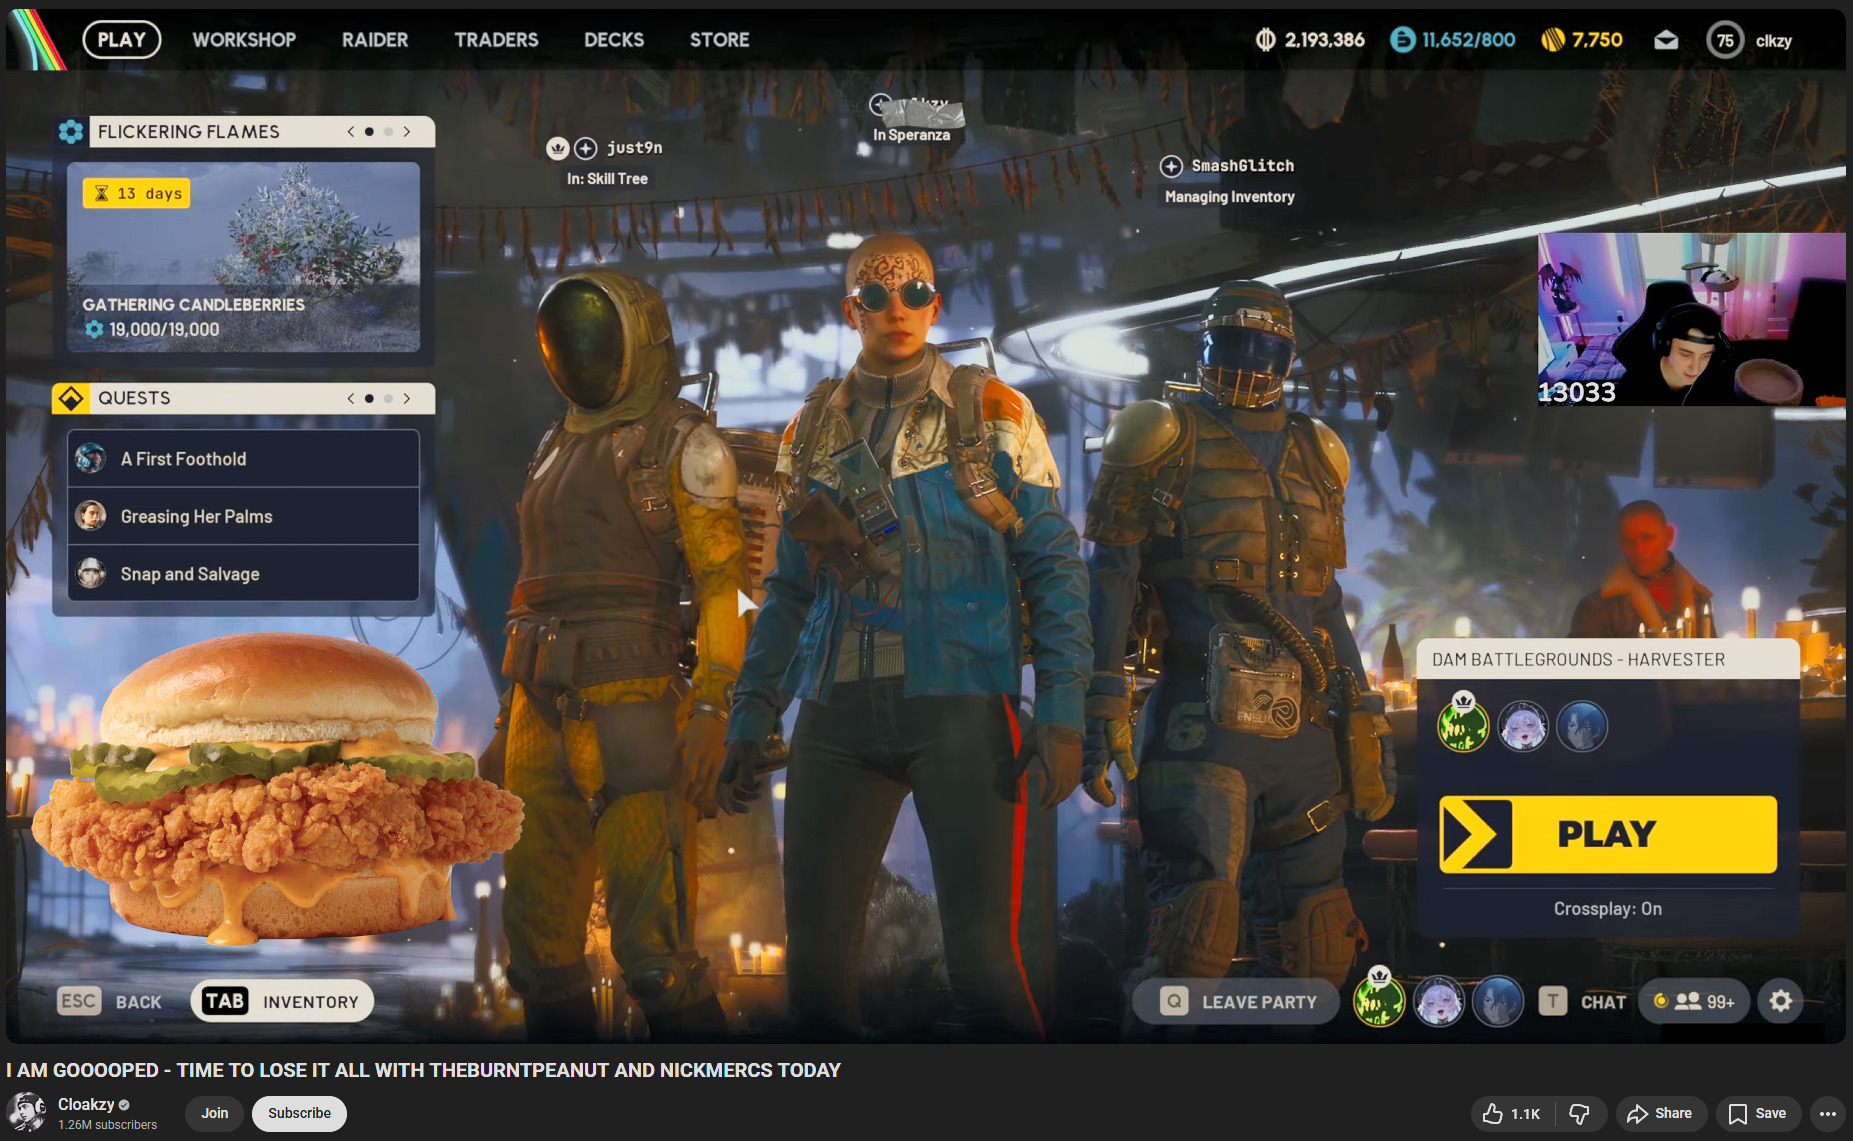Switch to the WORKSHOP tab
Image resolution: width=1853 pixels, height=1141 pixels.
tap(244, 40)
